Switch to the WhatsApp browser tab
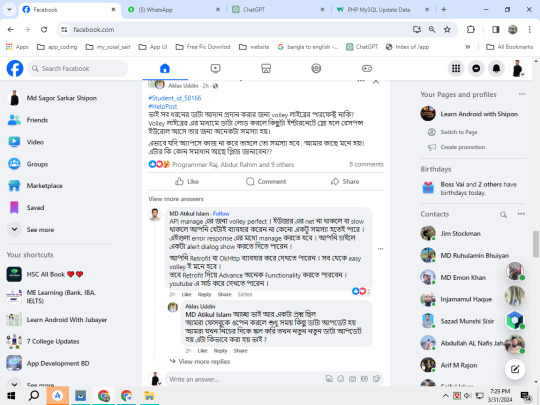The width and height of the screenshot is (540, 405). (x=174, y=10)
